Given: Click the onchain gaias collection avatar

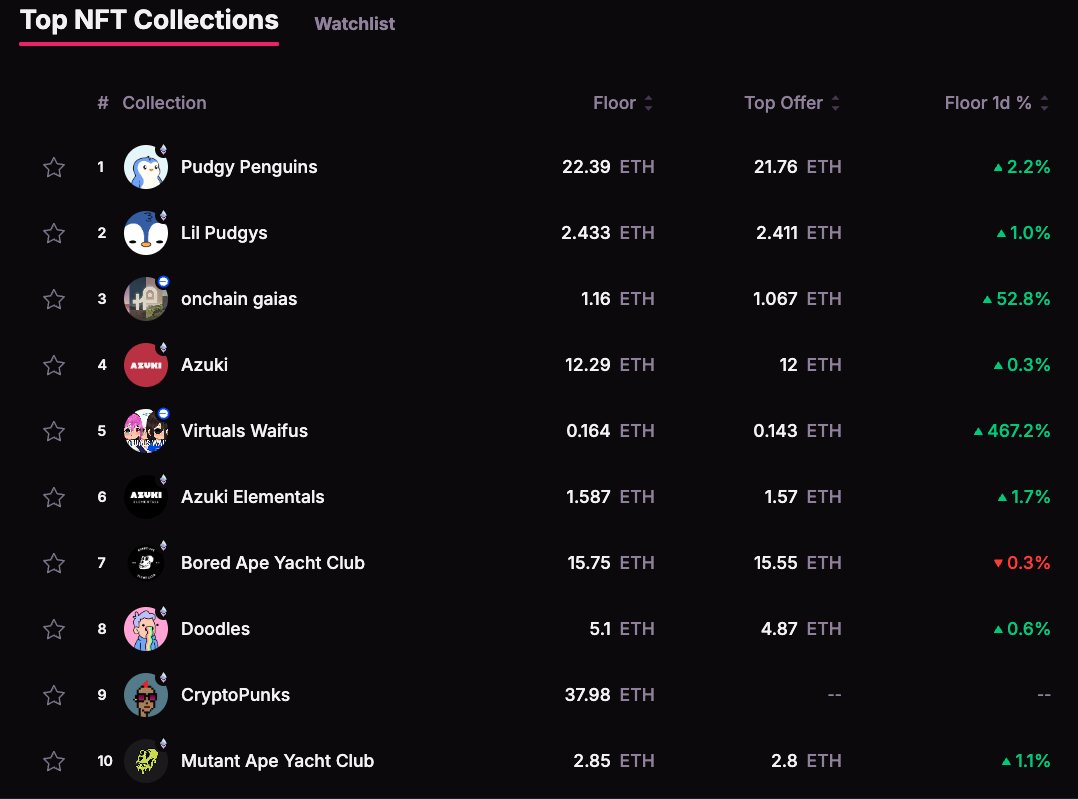Looking at the screenshot, I should click(x=146, y=299).
